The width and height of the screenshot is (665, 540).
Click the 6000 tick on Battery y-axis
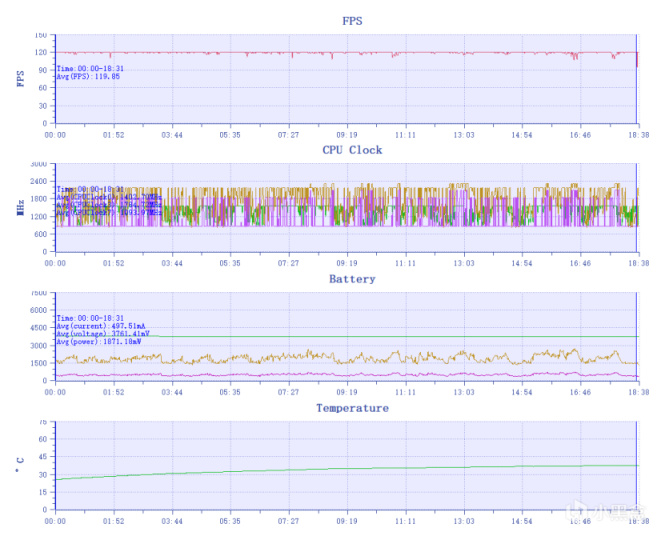39,311
